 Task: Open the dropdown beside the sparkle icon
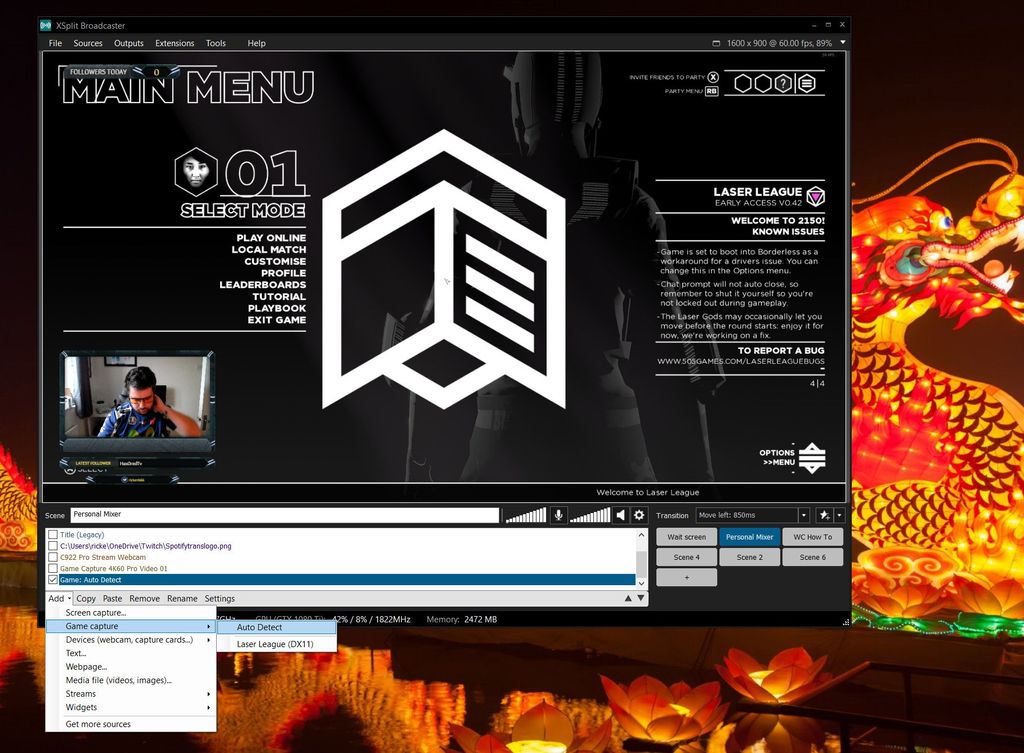[x=838, y=515]
